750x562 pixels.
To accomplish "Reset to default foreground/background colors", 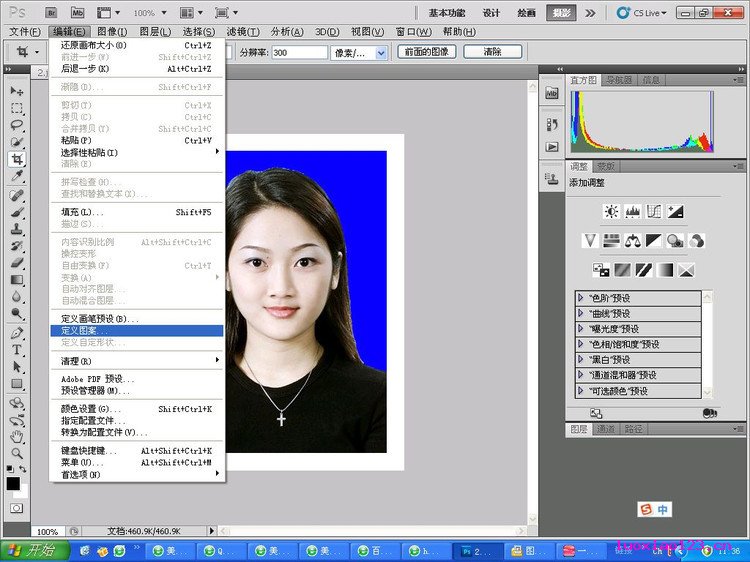I will click(9, 470).
